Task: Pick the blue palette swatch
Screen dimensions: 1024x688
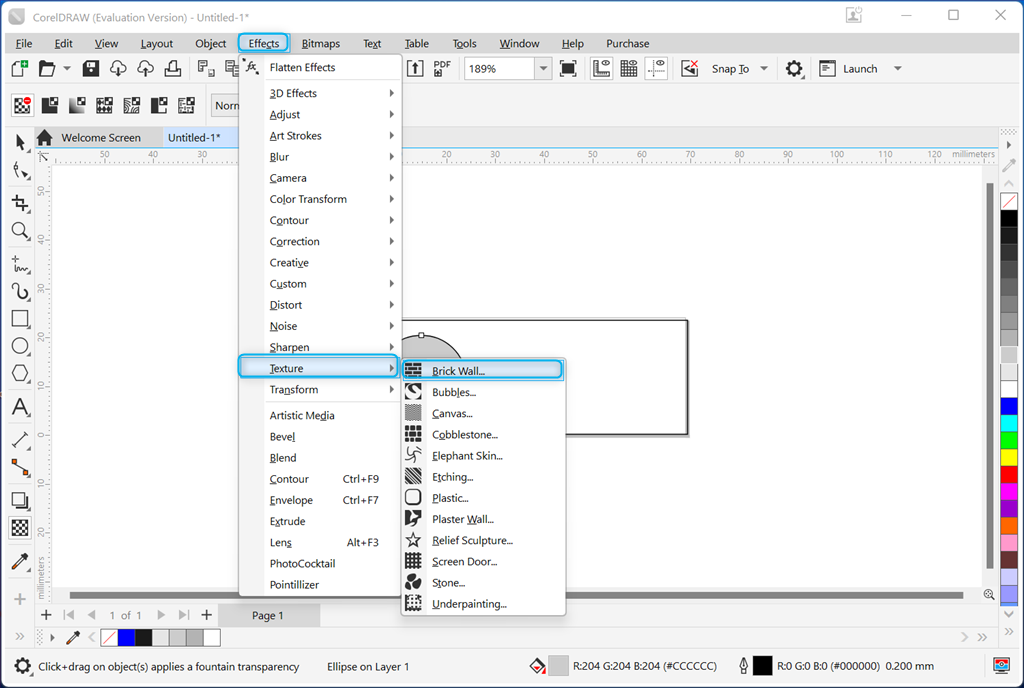Action: (1009, 406)
